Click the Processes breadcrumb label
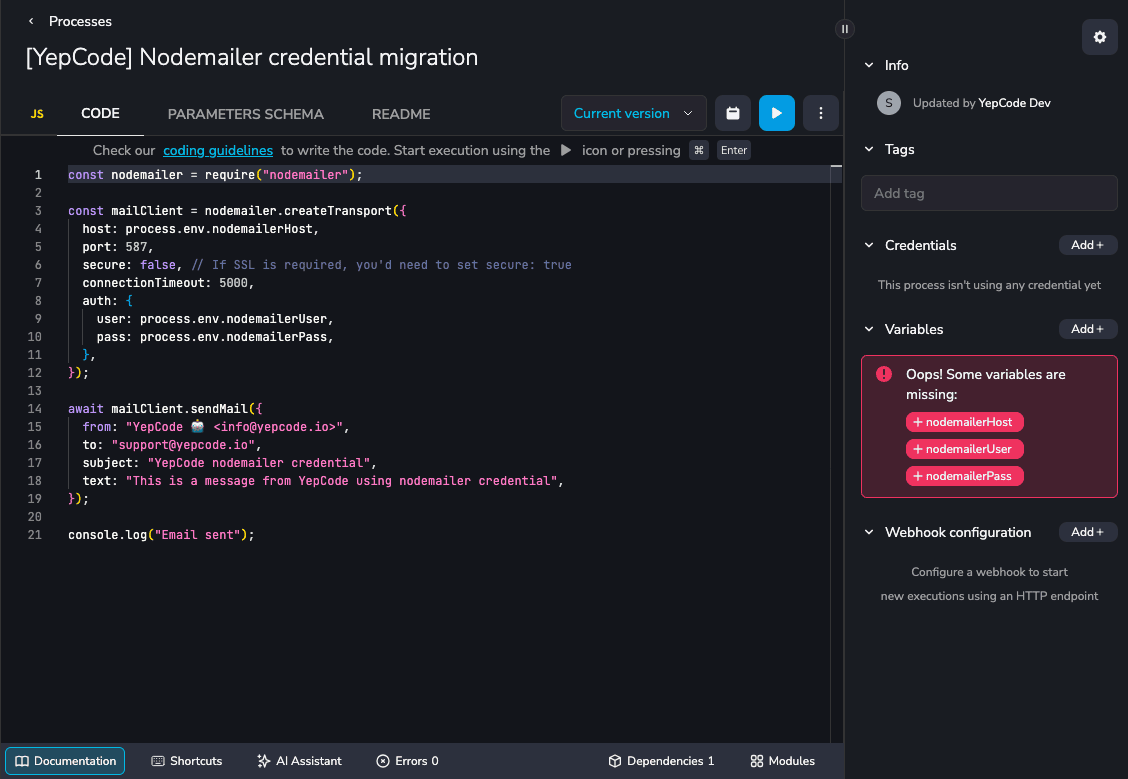The width and height of the screenshot is (1128, 779). (80, 22)
